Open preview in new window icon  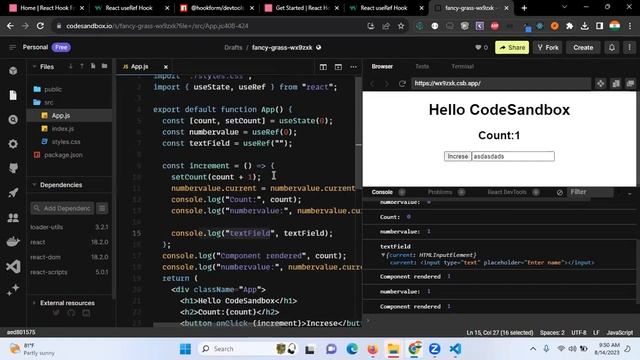click(630, 84)
